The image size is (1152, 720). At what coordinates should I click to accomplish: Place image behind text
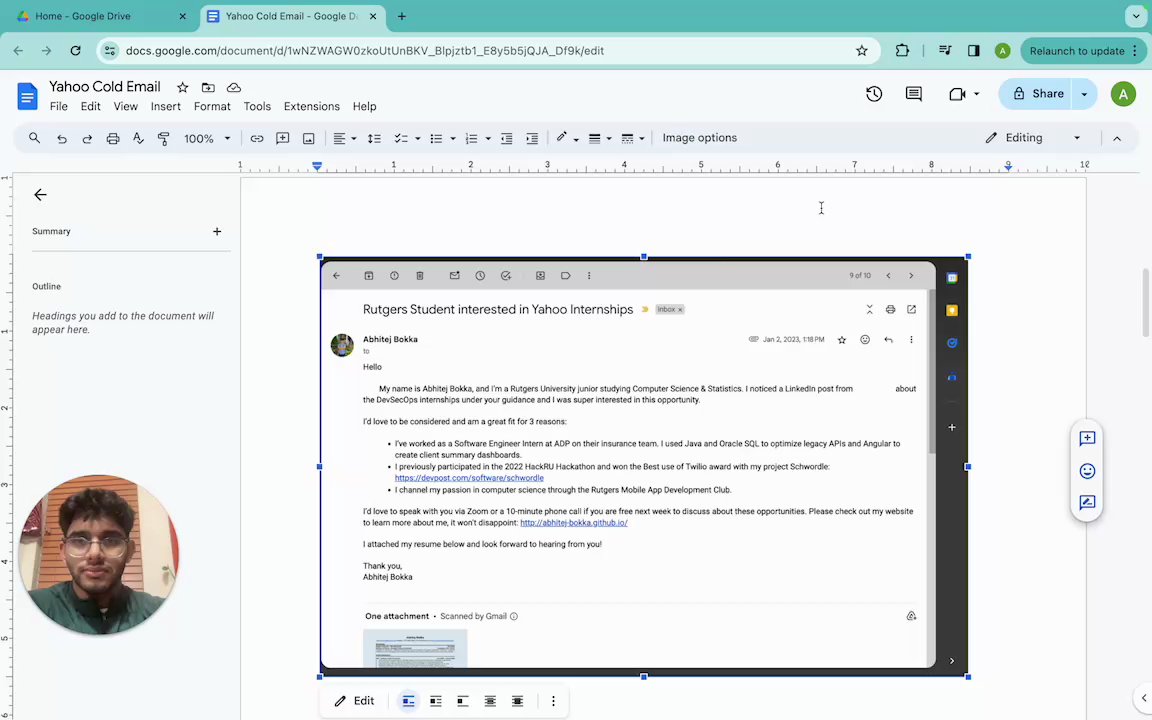490,701
